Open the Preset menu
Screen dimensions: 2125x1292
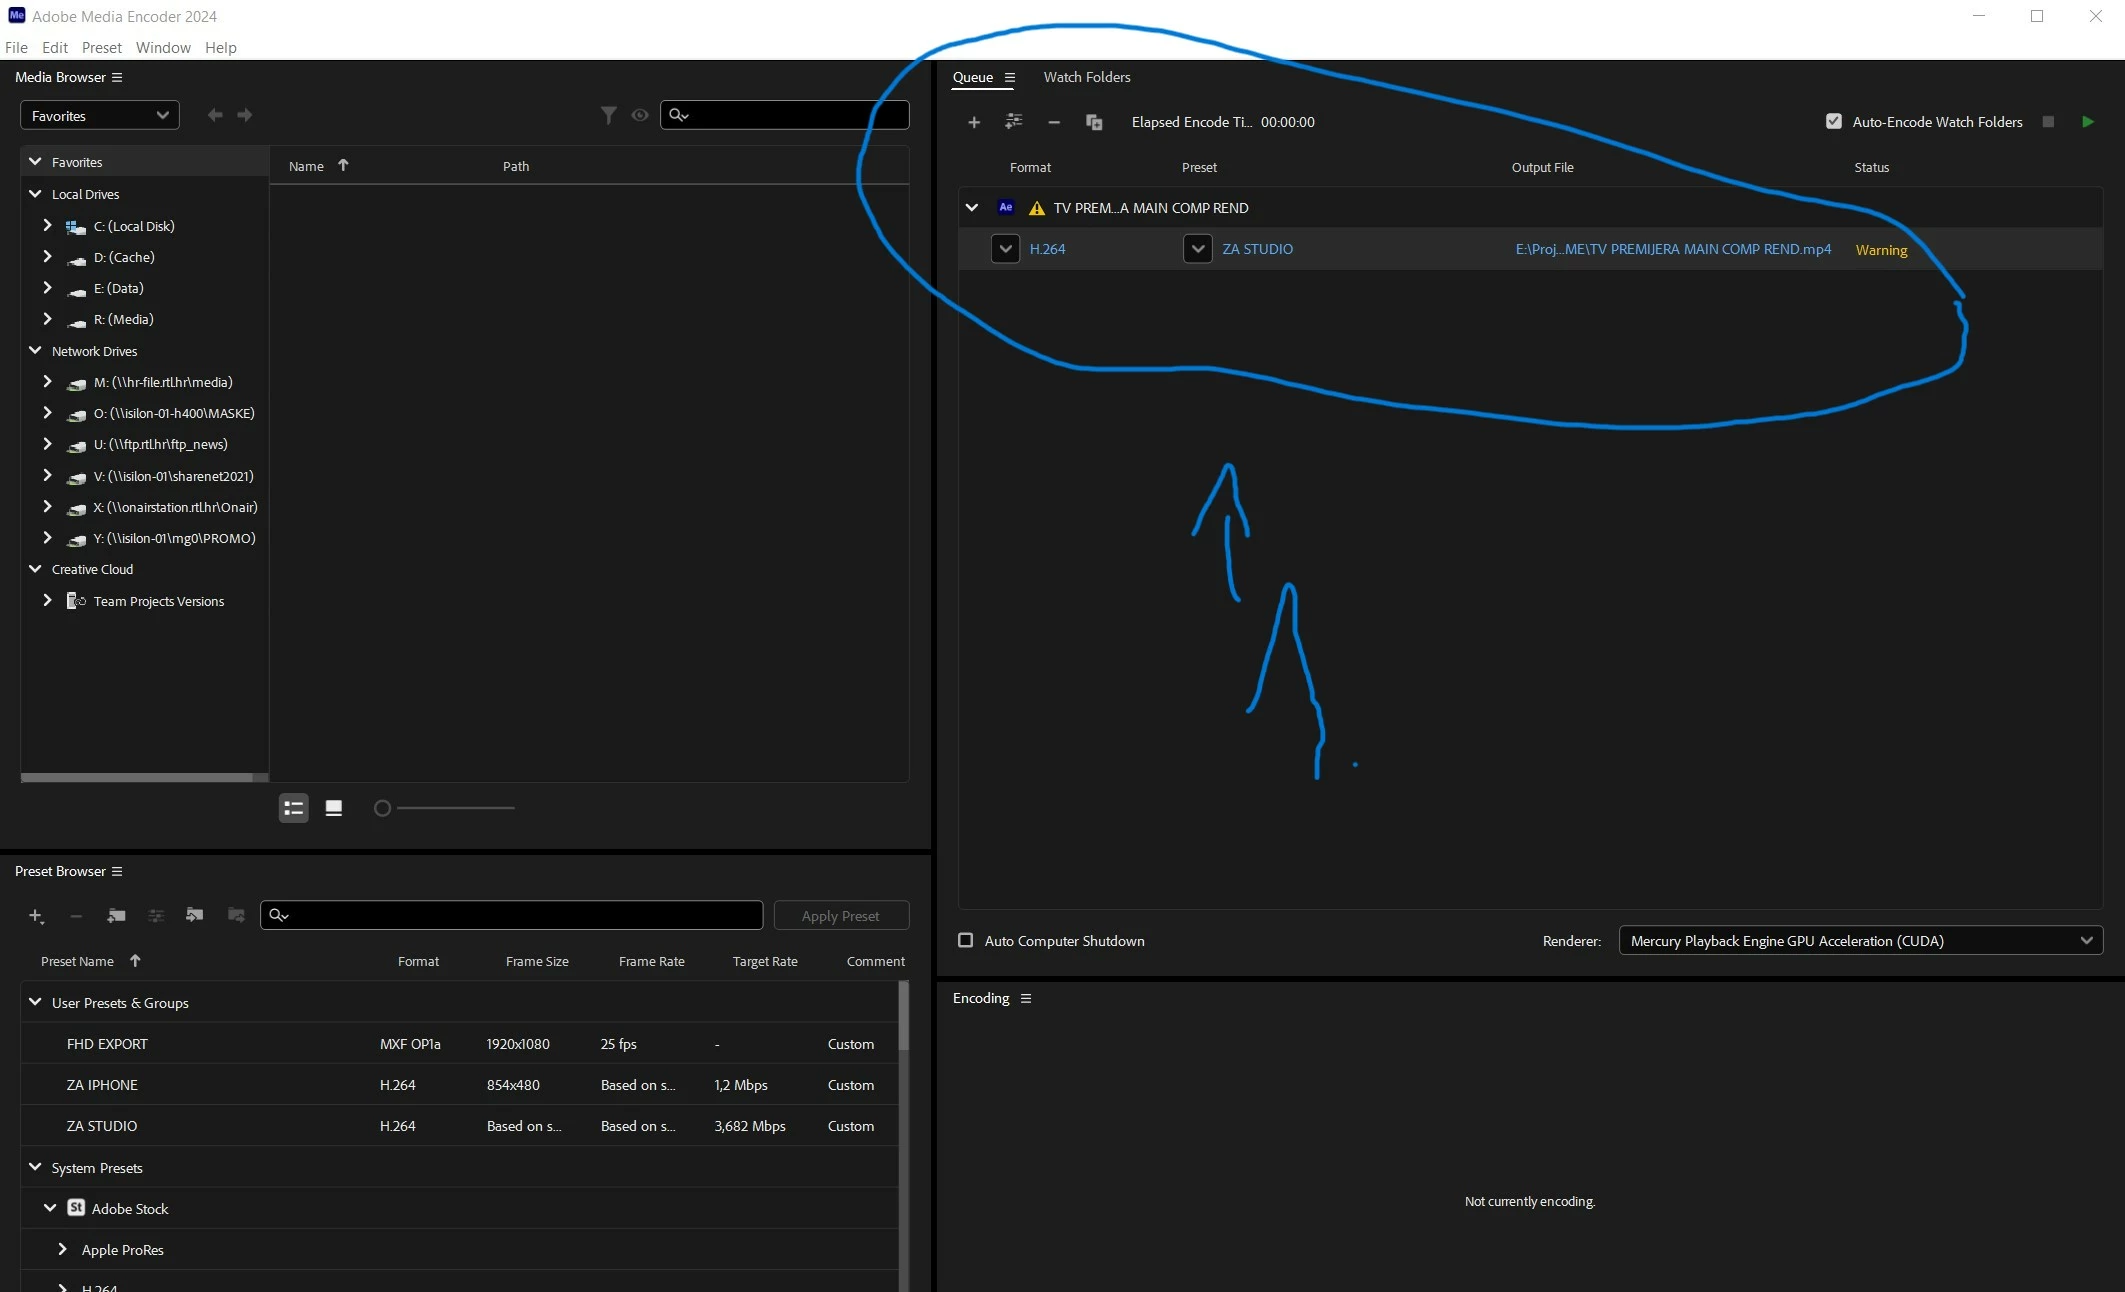[101, 47]
